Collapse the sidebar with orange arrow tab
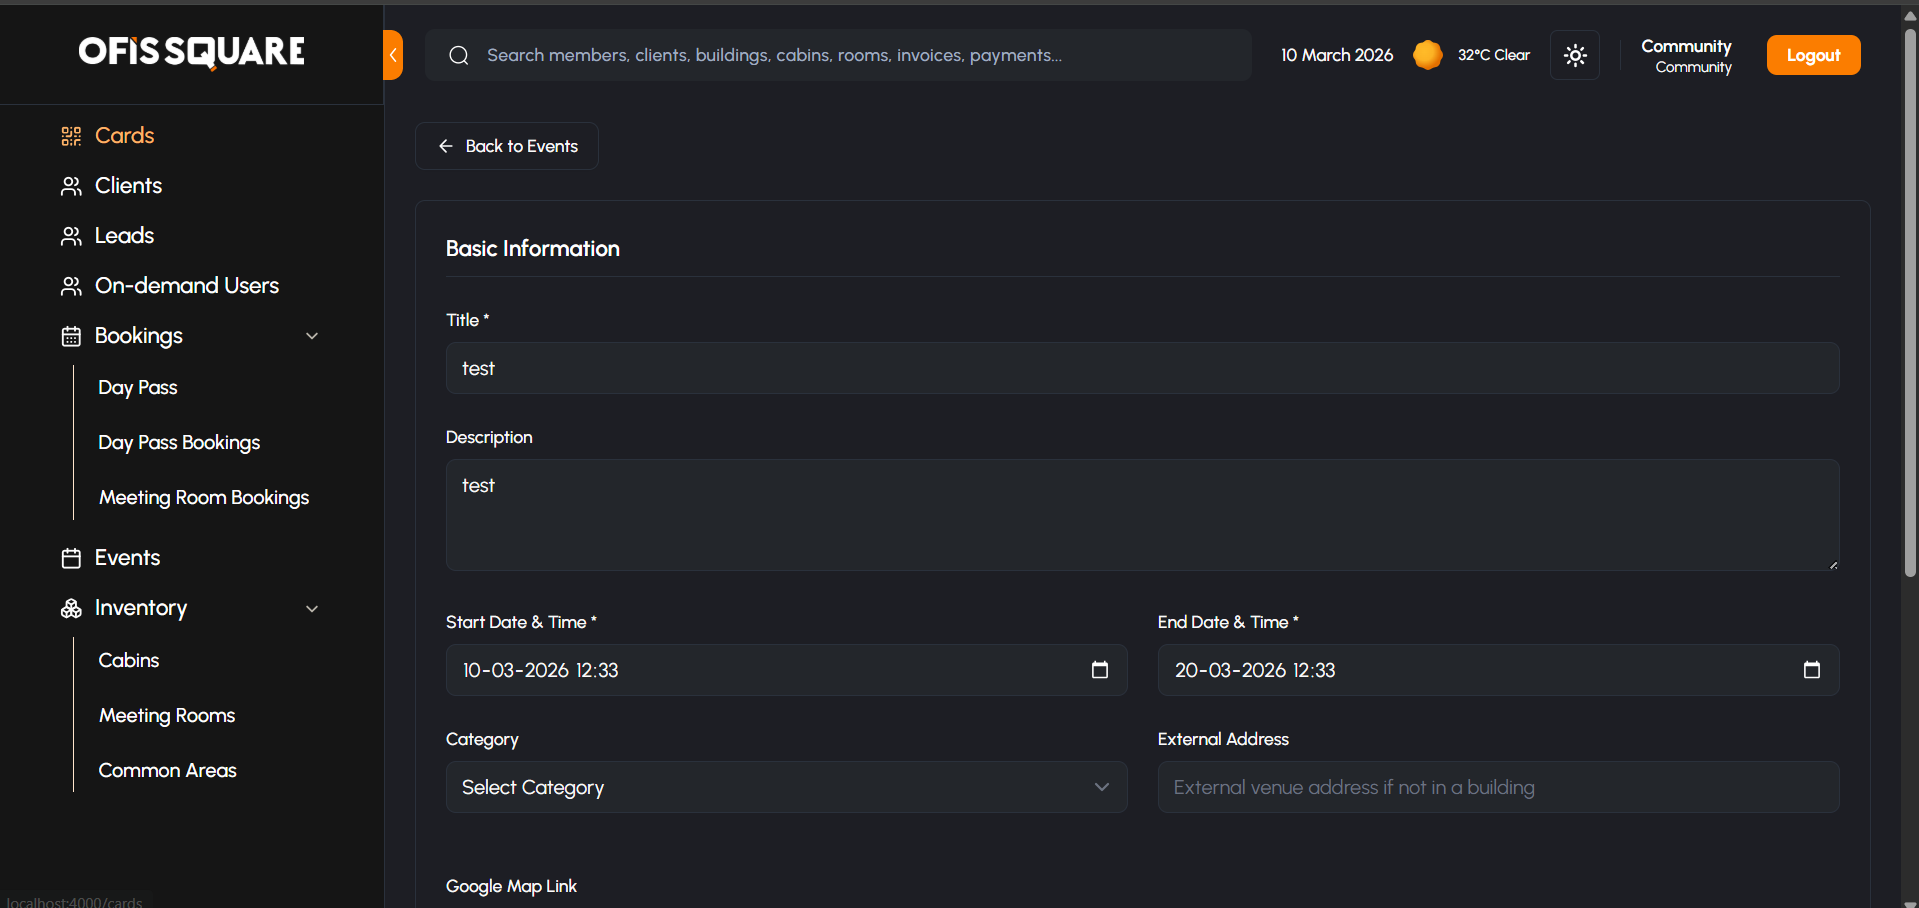The width and height of the screenshot is (1919, 908). [393, 55]
